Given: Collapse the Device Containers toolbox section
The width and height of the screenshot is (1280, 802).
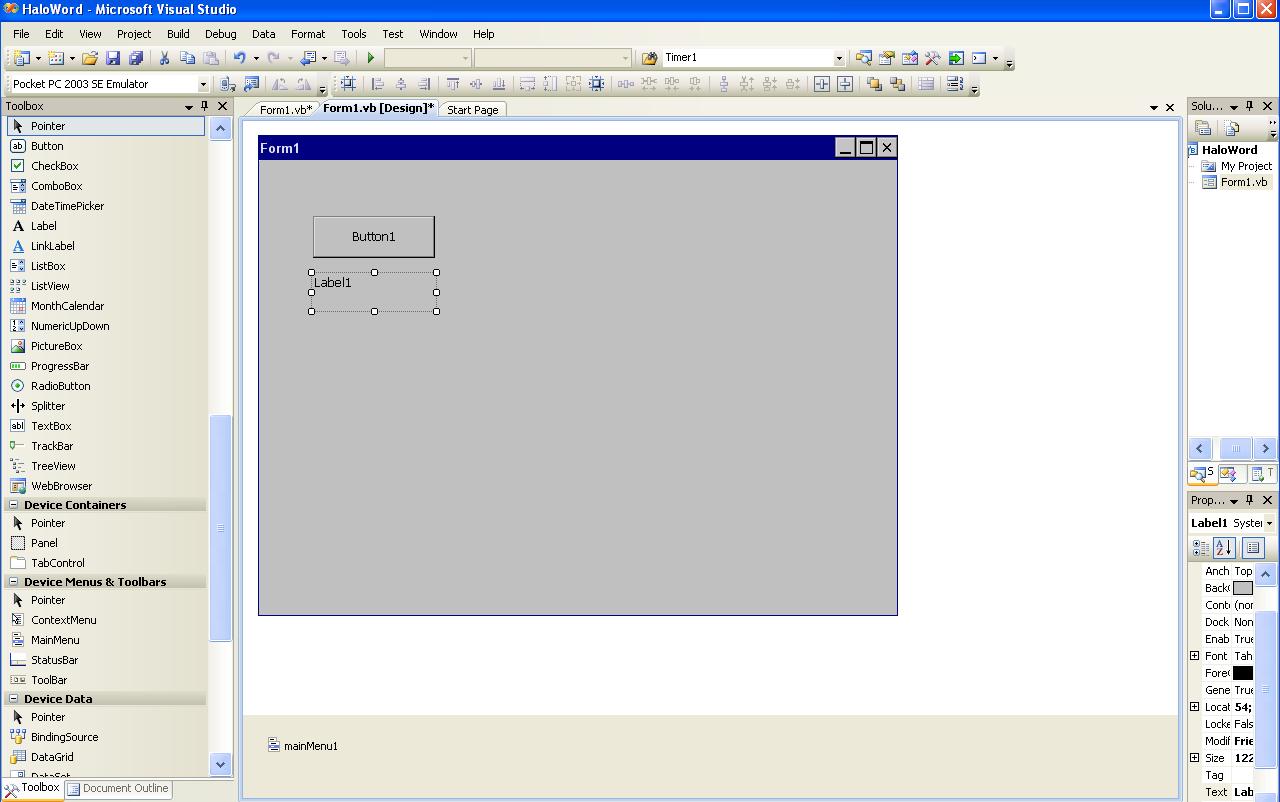Looking at the screenshot, I should click(13, 505).
